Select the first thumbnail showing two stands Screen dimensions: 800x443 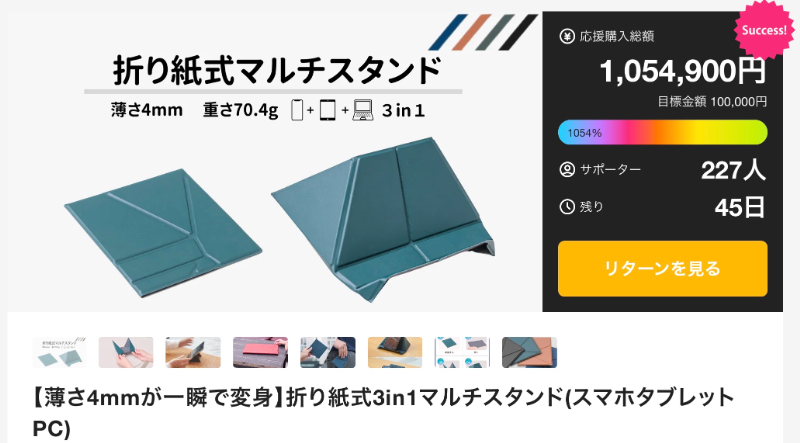tap(59, 352)
